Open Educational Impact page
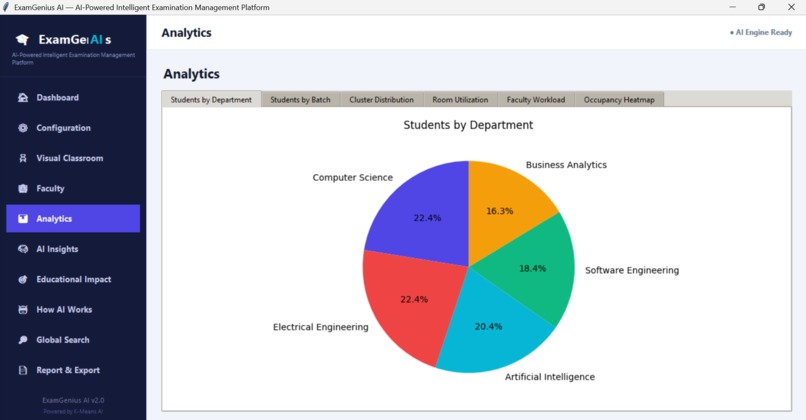This screenshot has width=806, height=420. [x=73, y=279]
